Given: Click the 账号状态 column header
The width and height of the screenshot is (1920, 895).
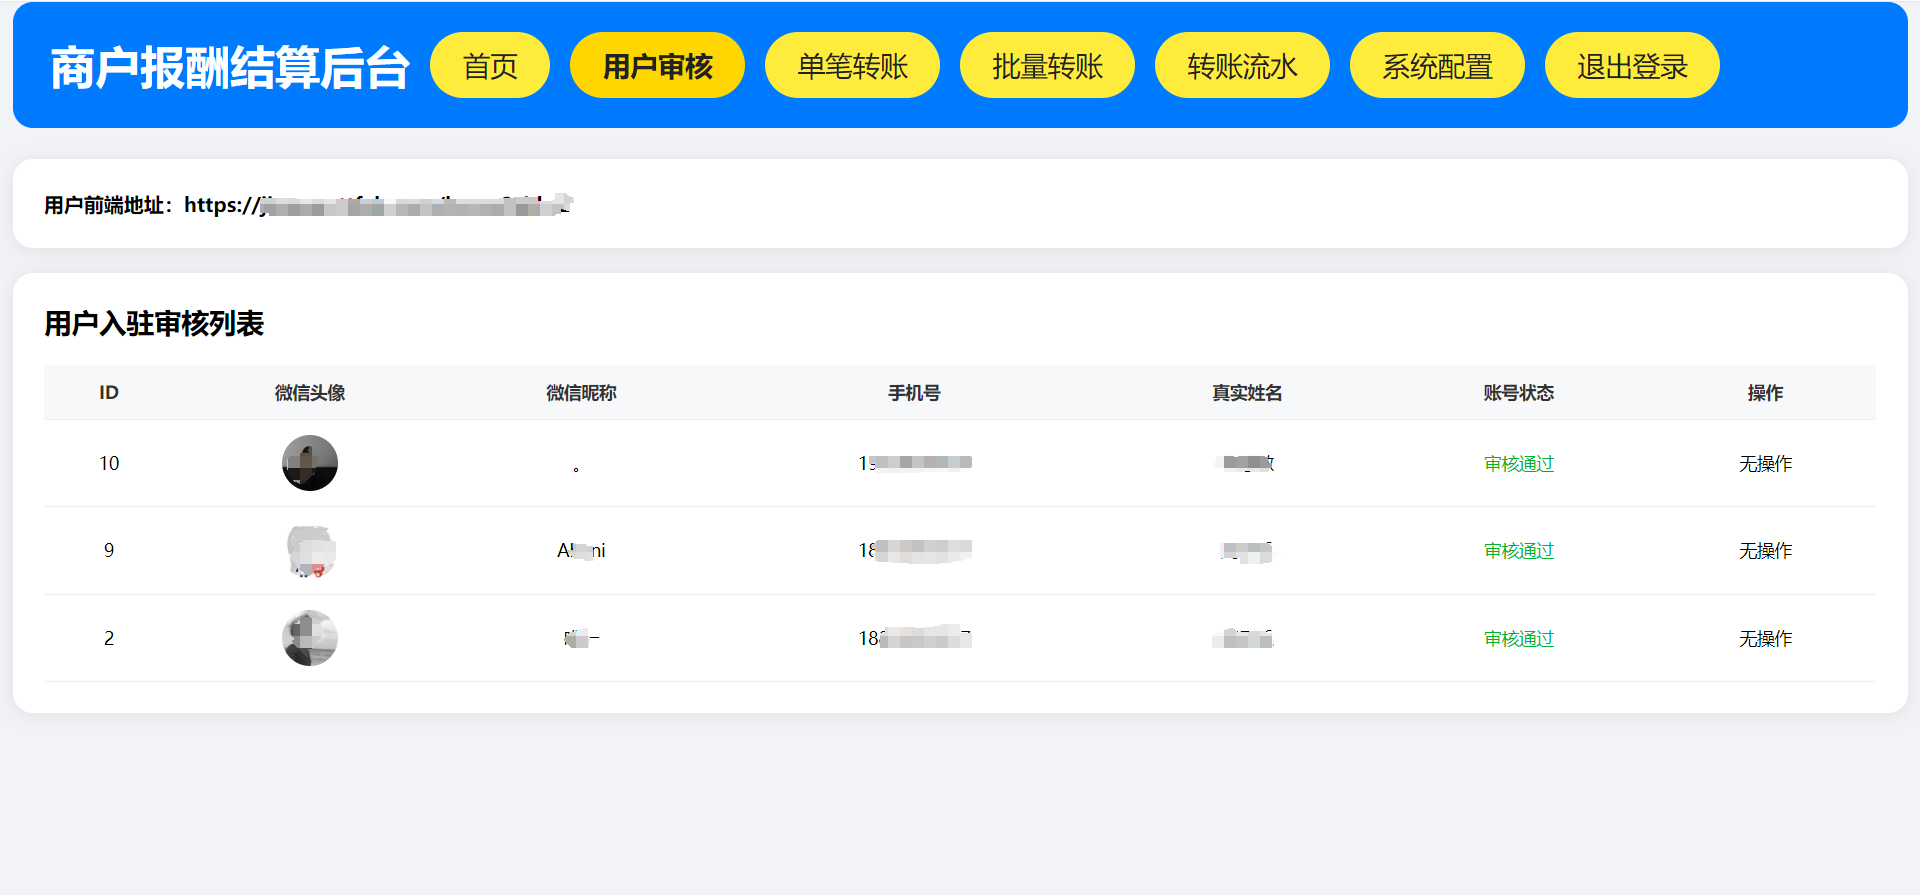Looking at the screenshot, I should pyautogui.click(x=1518, y=393).
